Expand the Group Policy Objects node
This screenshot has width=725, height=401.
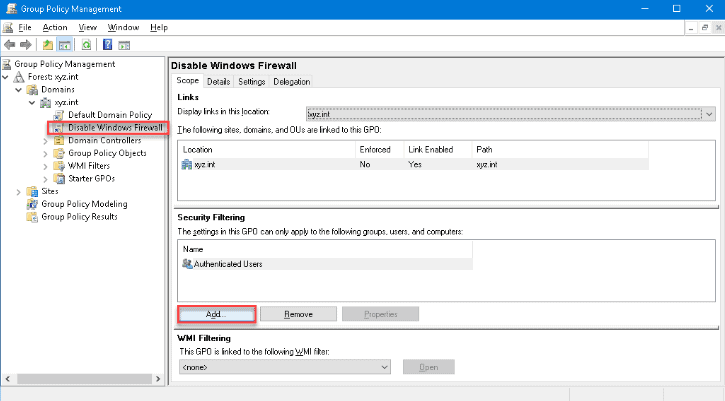tap(45, 153)
